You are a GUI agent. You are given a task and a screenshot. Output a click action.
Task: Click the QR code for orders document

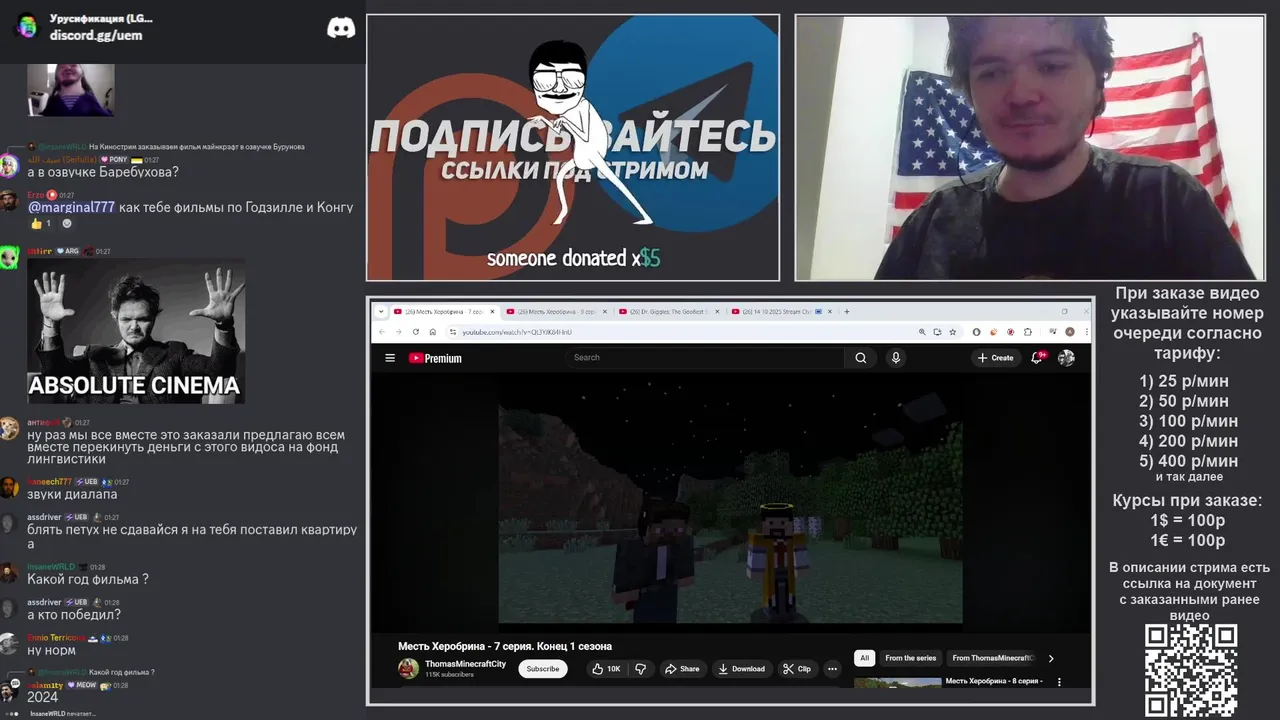(x=1191, y=670)
